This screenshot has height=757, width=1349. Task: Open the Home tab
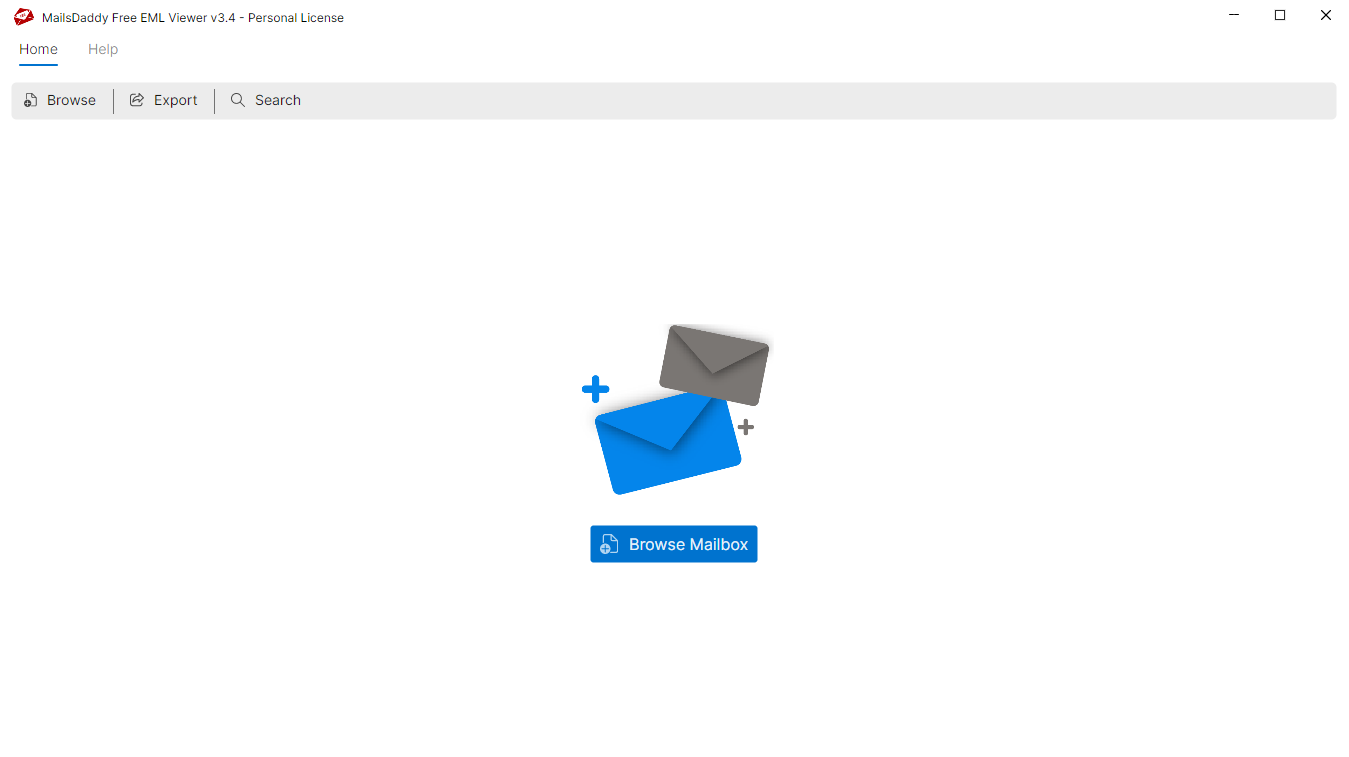[38, 49]
